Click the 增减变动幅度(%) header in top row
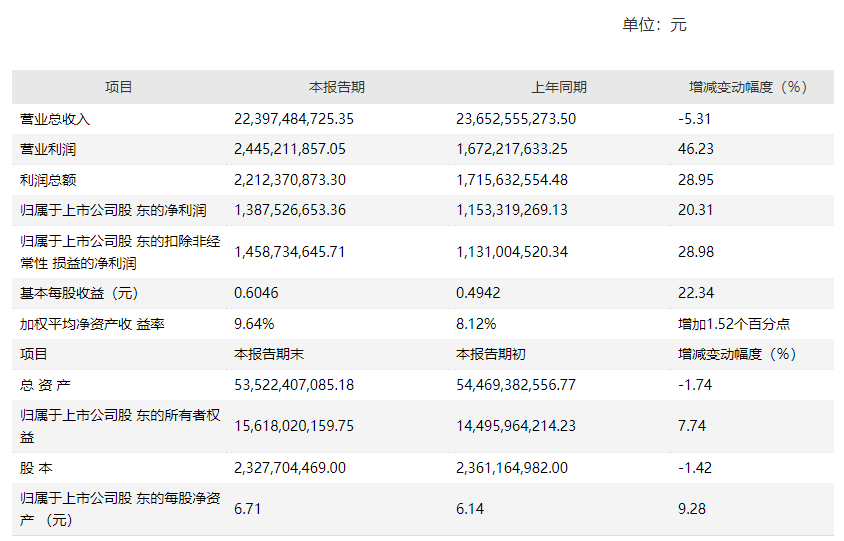The image size is (844, 541). tap(748, 87)
